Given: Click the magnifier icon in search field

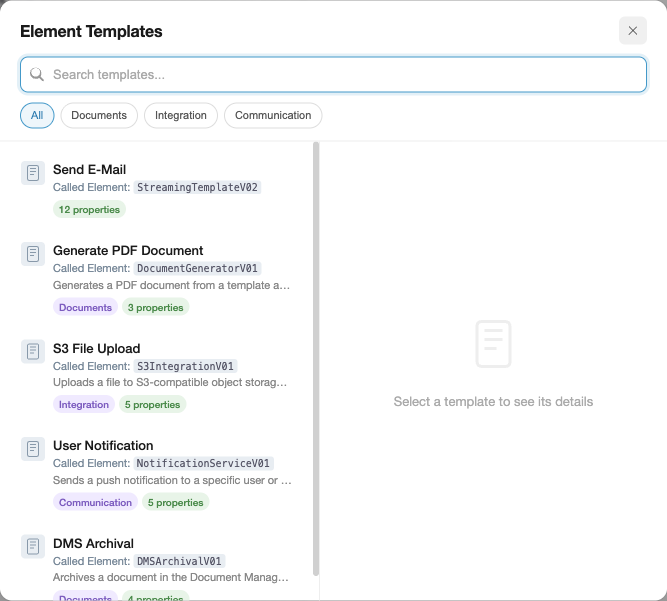Looking at the screenshot, I should point(37,74).
